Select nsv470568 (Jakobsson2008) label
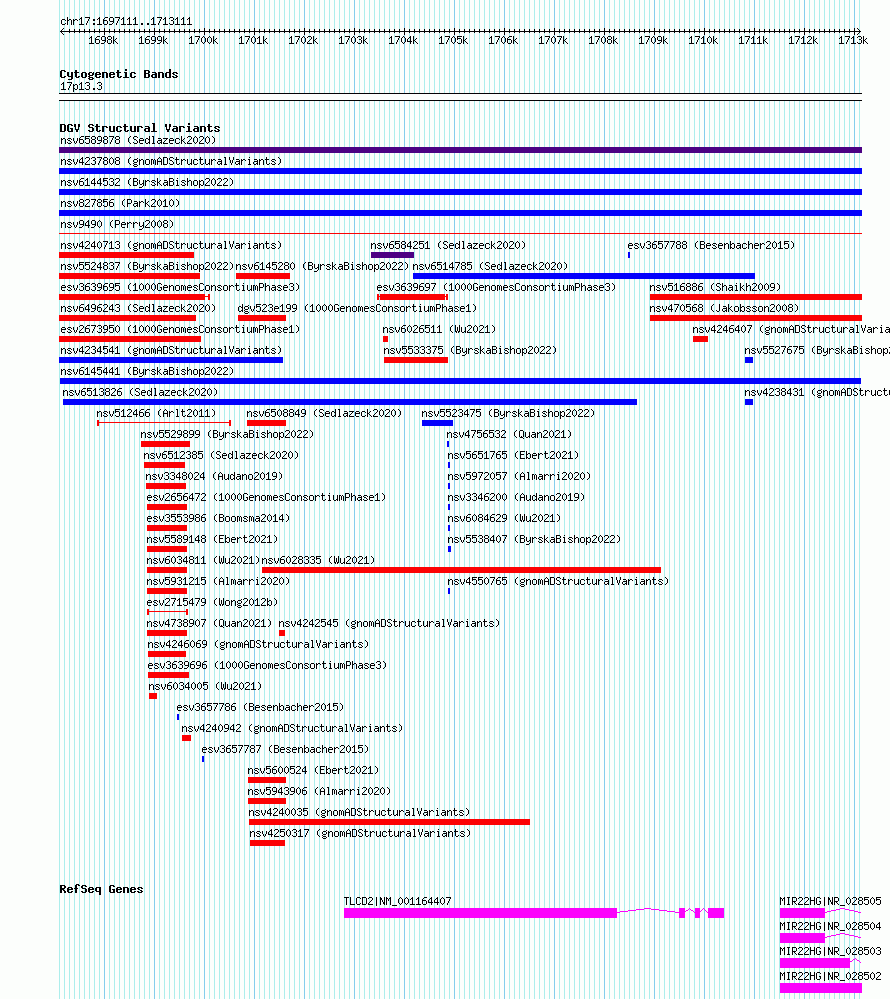 [724, 308]
